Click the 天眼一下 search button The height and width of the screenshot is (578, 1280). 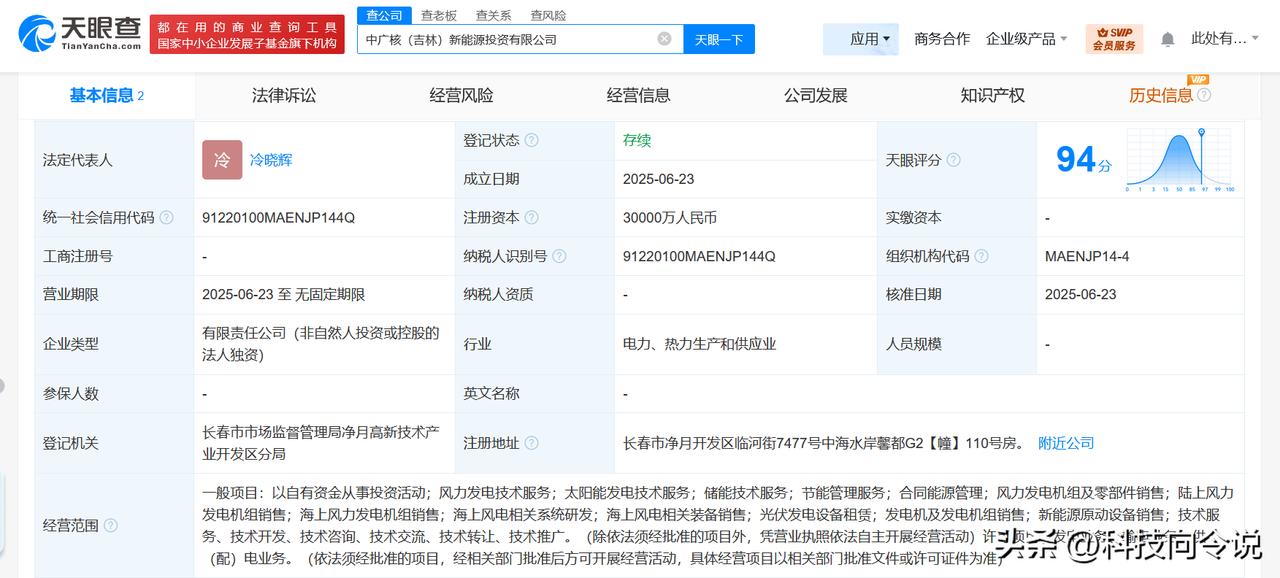tap(719, 39)
